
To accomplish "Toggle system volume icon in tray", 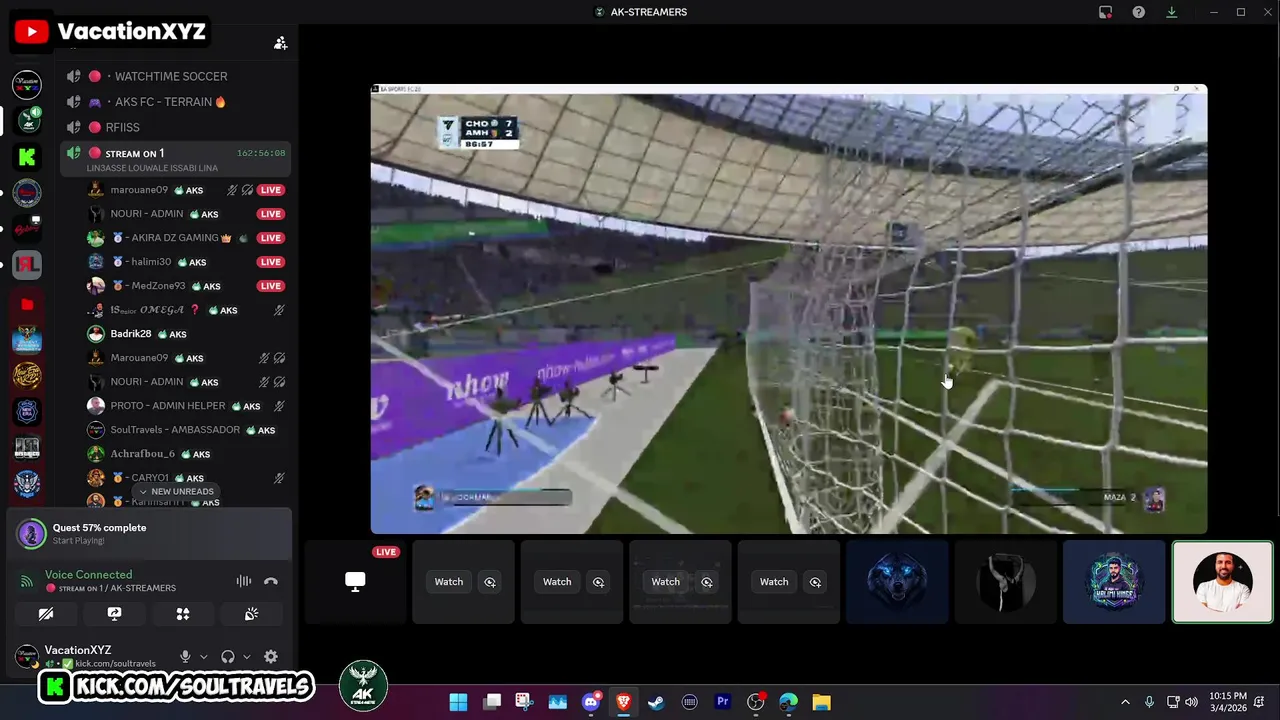I will (x=1191, y=702).
